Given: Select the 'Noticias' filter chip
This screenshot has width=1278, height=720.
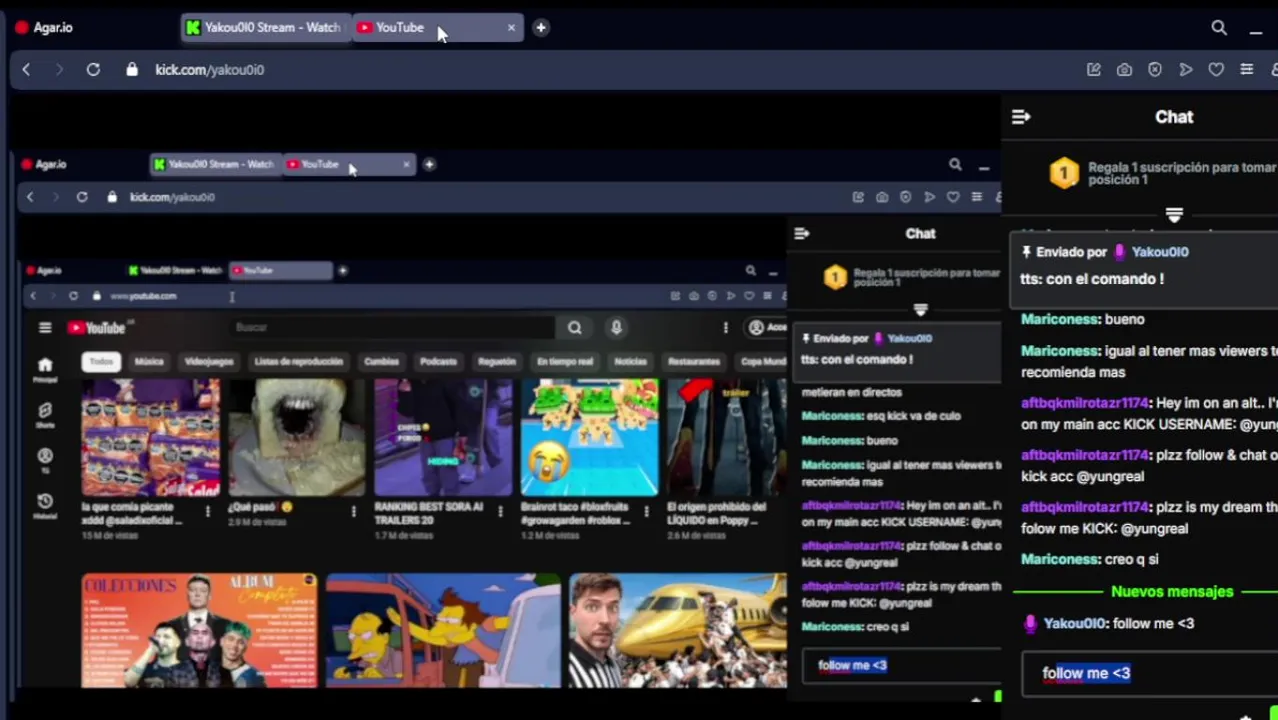Looking at the screenshot, I should [630, 361].
